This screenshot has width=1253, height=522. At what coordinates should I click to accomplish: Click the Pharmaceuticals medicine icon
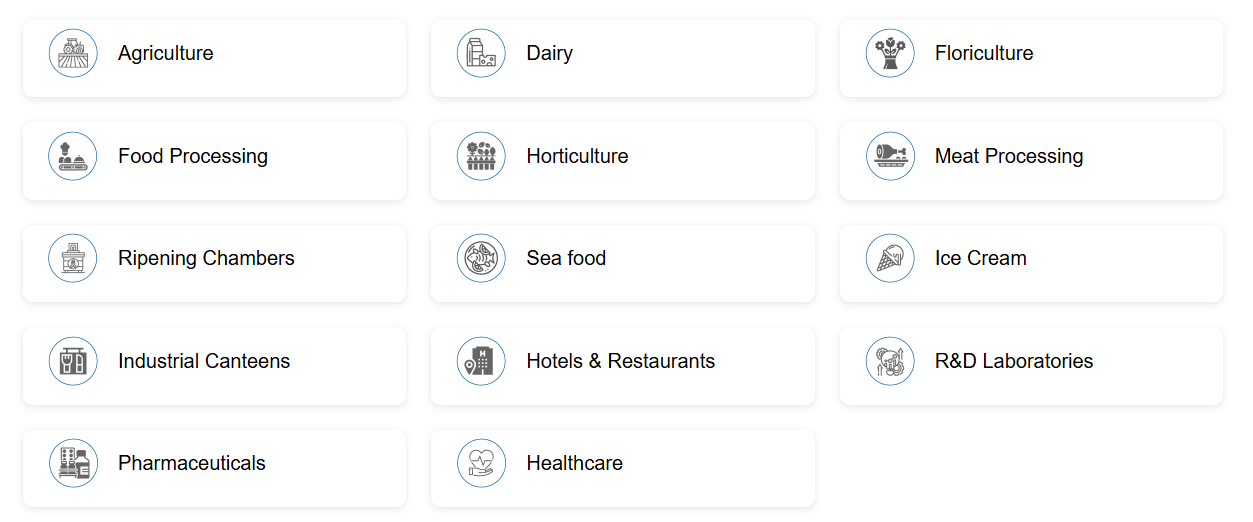pos(73,464)
